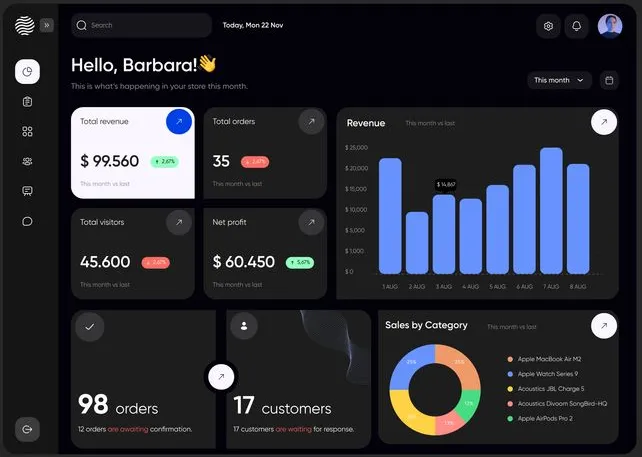This screenshot has height=457, width=642.
Task: Open the chat bubble sidebar icon
Action: [x=27, y=222]
